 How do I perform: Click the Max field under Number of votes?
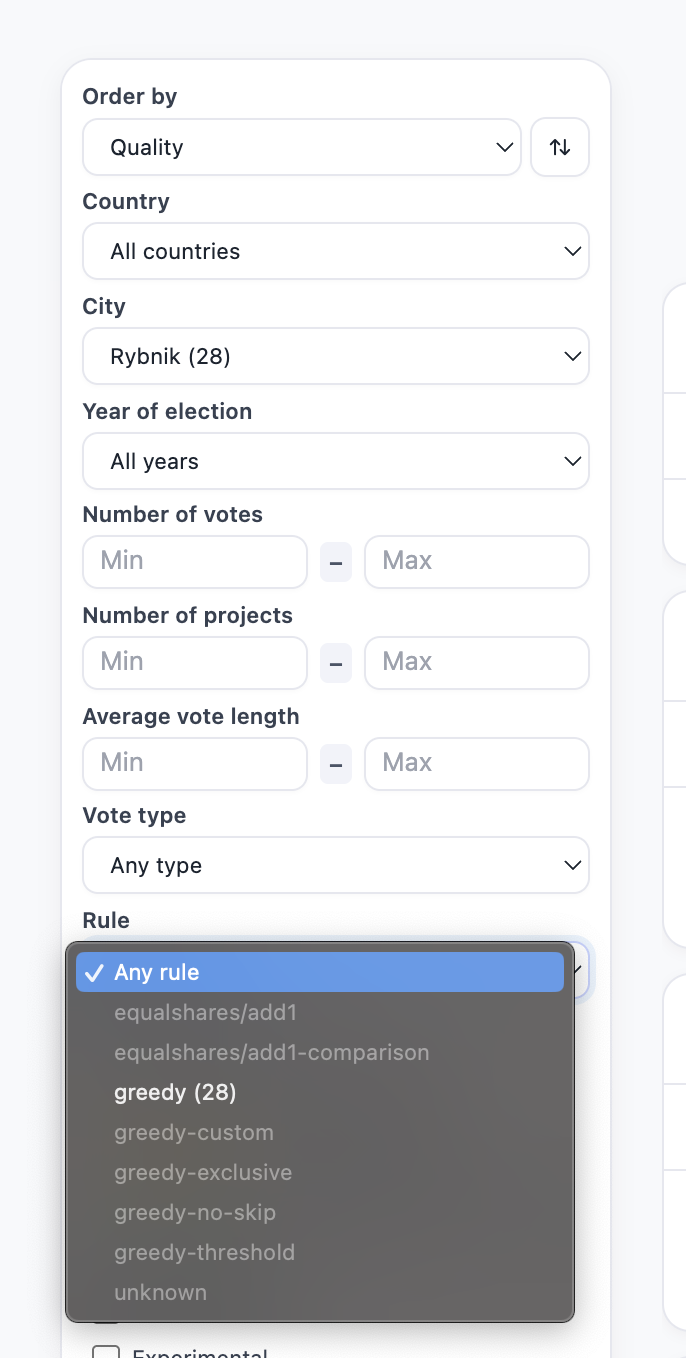(477, 561)
